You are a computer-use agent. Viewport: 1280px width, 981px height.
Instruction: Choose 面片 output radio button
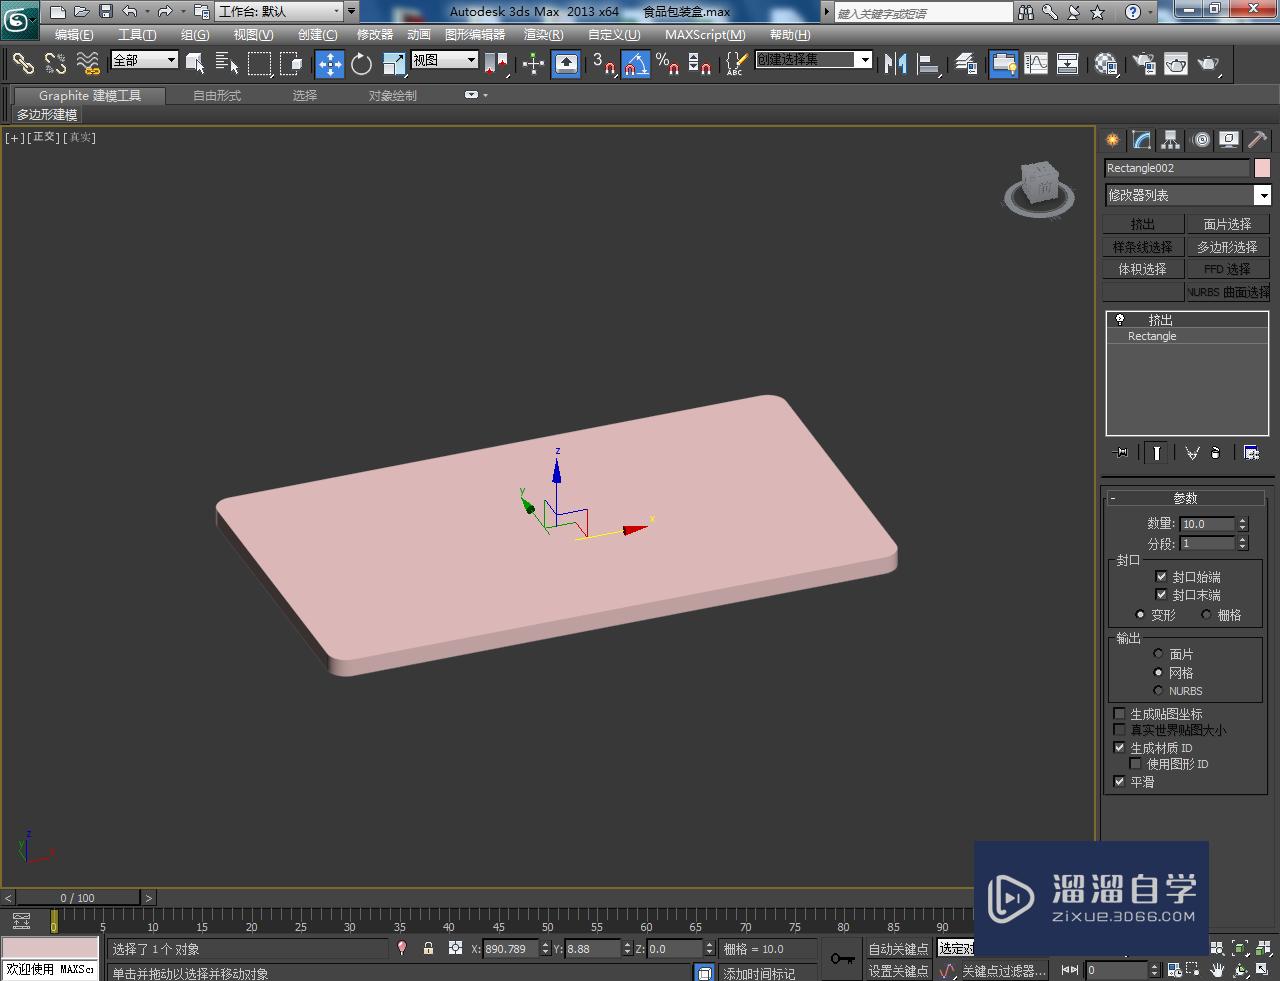point(1158,654)
